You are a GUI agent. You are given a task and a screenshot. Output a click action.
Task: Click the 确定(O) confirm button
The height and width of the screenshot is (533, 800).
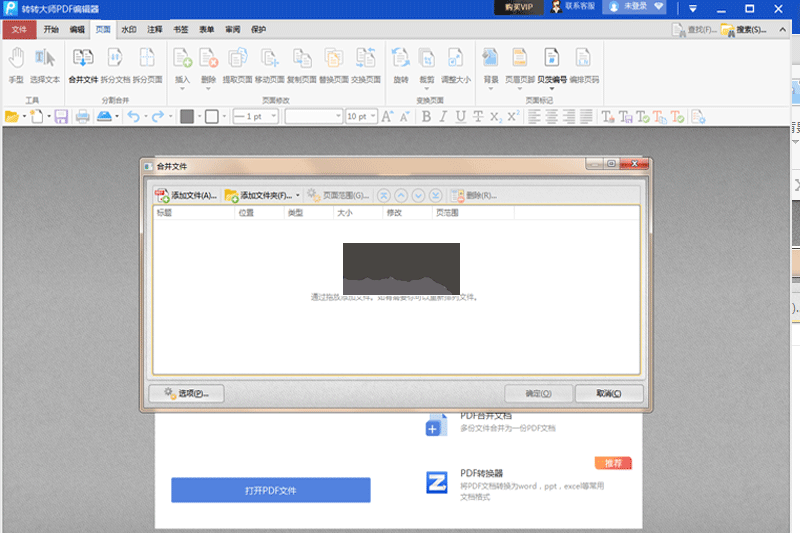click(538, 393)
